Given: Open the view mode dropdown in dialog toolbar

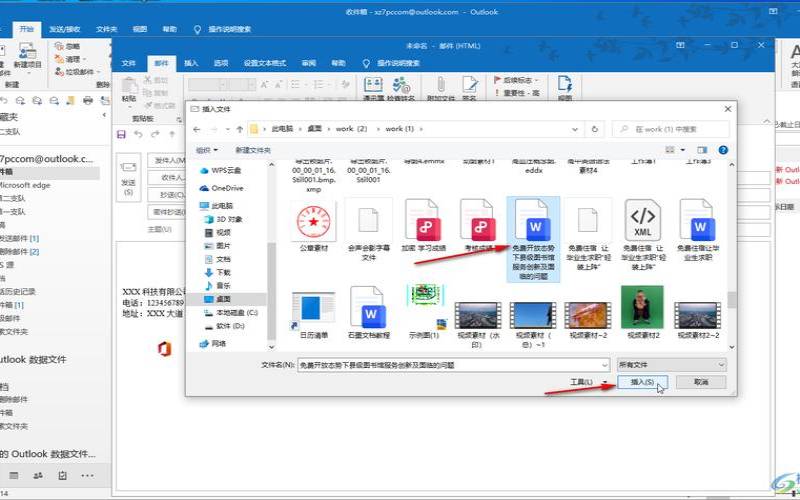Looking at the screenshot, I should [683, 150].
